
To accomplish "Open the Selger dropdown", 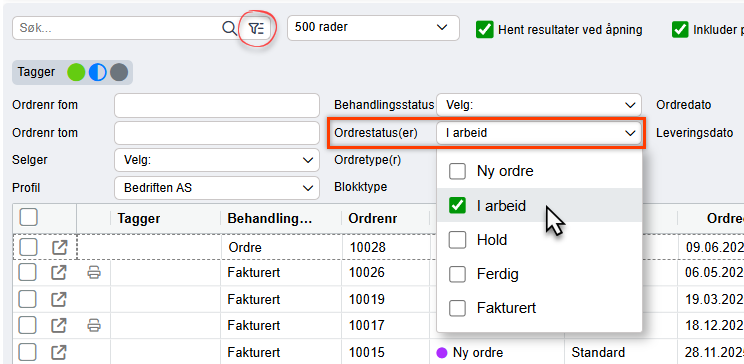I will tap(217, 160).
